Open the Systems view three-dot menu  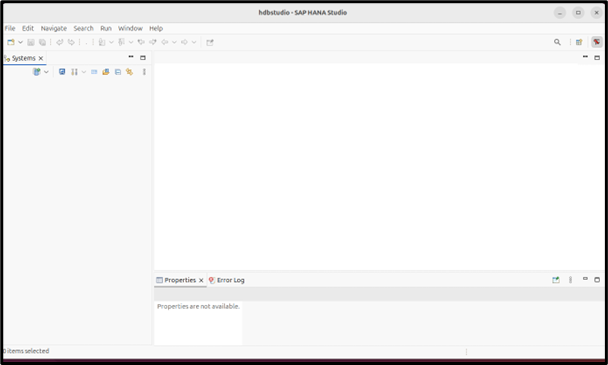point(144,72)
